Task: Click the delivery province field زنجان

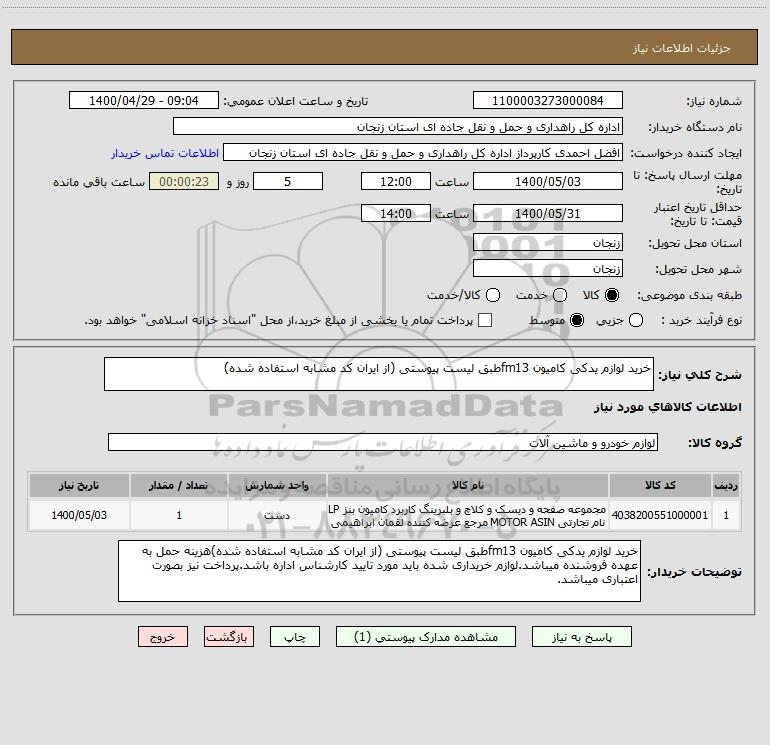Action: coord(548,242)
